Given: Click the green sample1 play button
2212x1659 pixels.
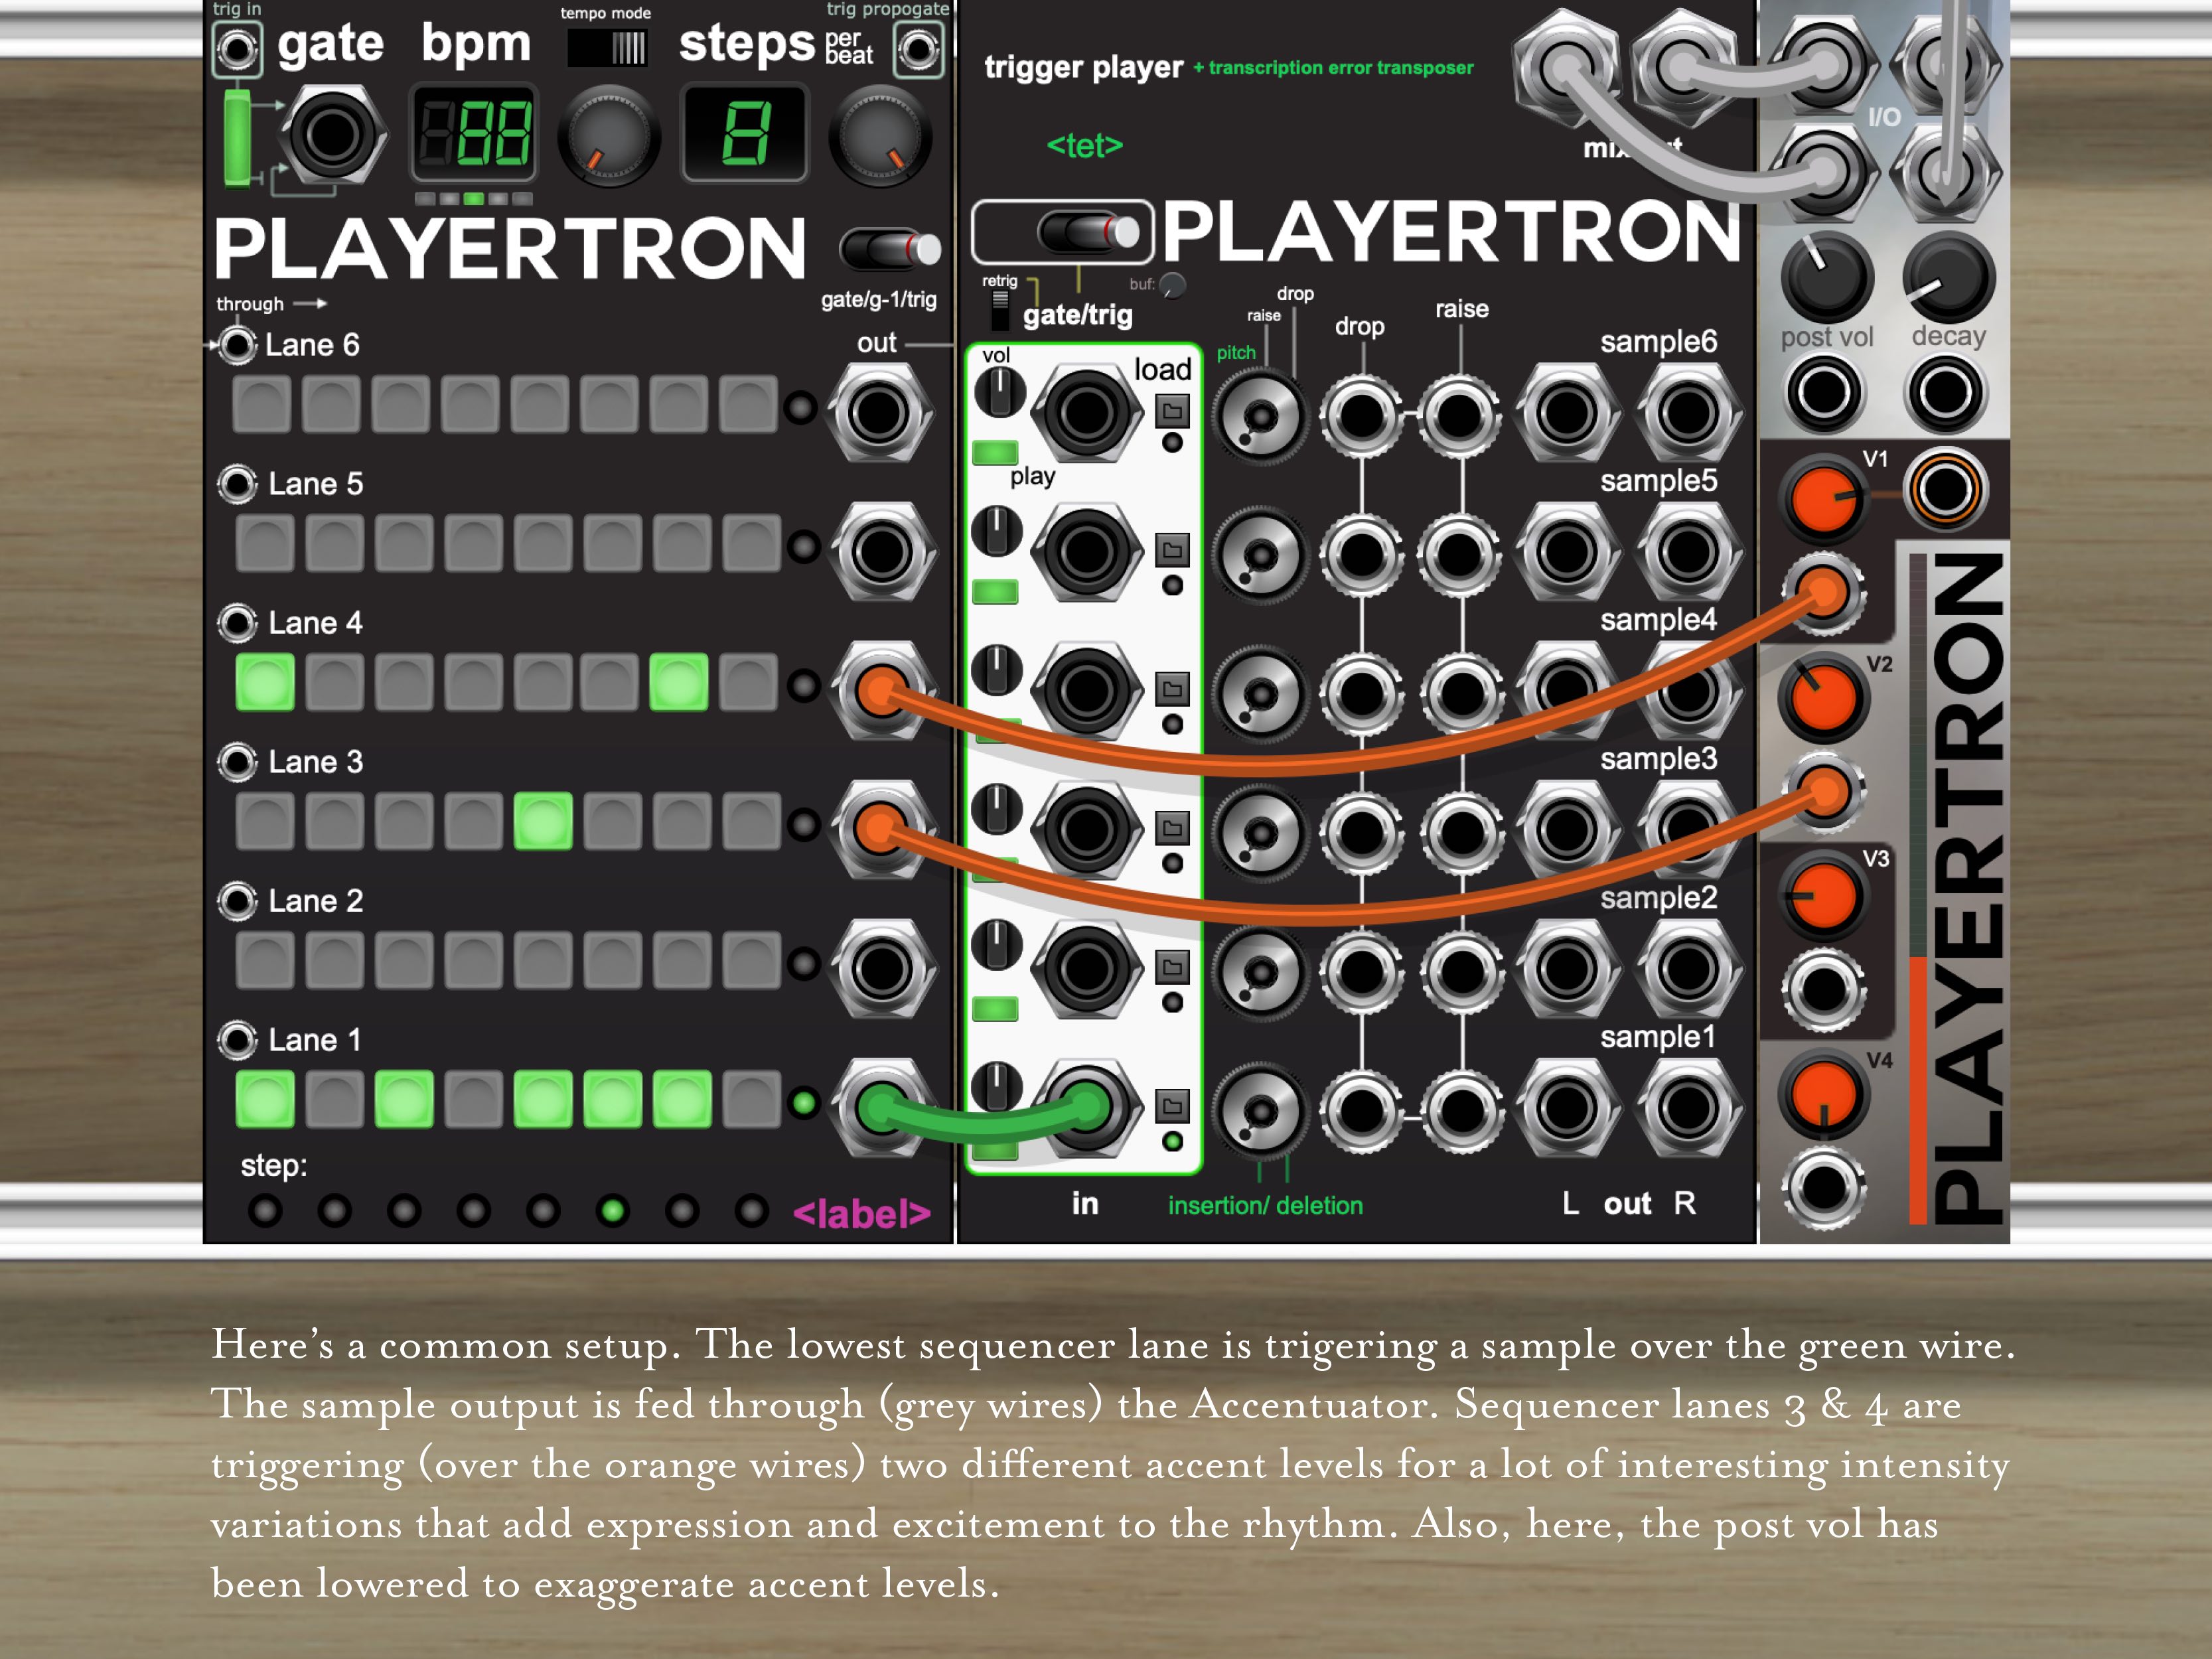Looking at the screenshot, I should point(995,1150).
